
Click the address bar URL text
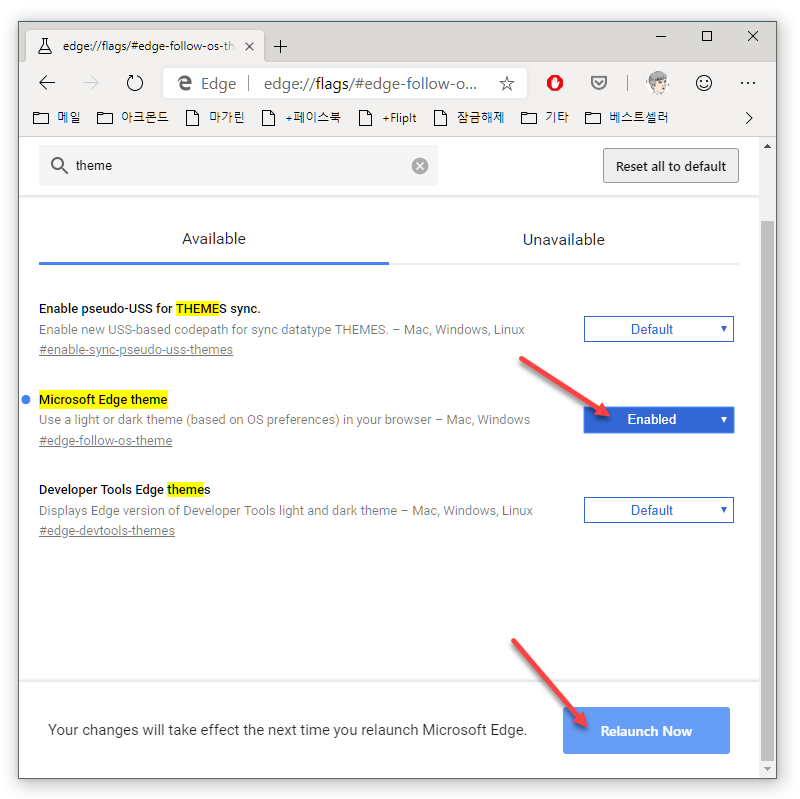pyautogui.click(x=370, y=83)
